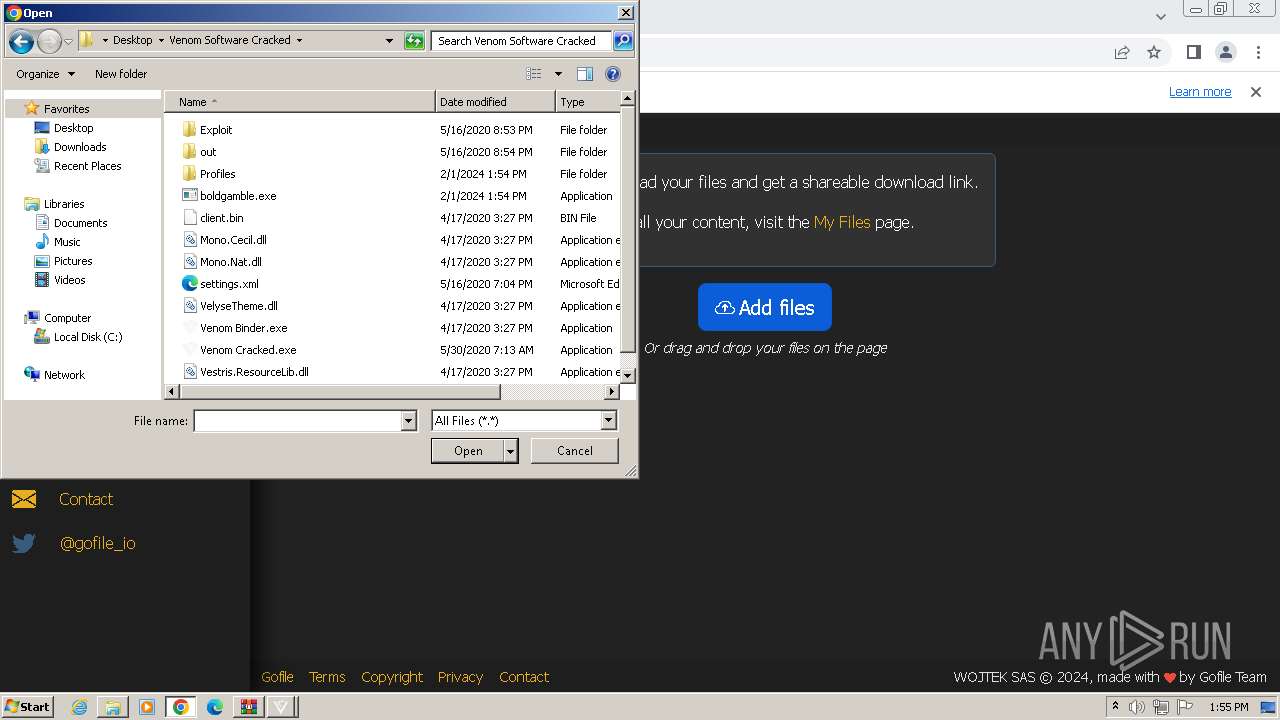Select Favorites in the navigation pane
Screen dimensions: 1280x720
(66, 109)
